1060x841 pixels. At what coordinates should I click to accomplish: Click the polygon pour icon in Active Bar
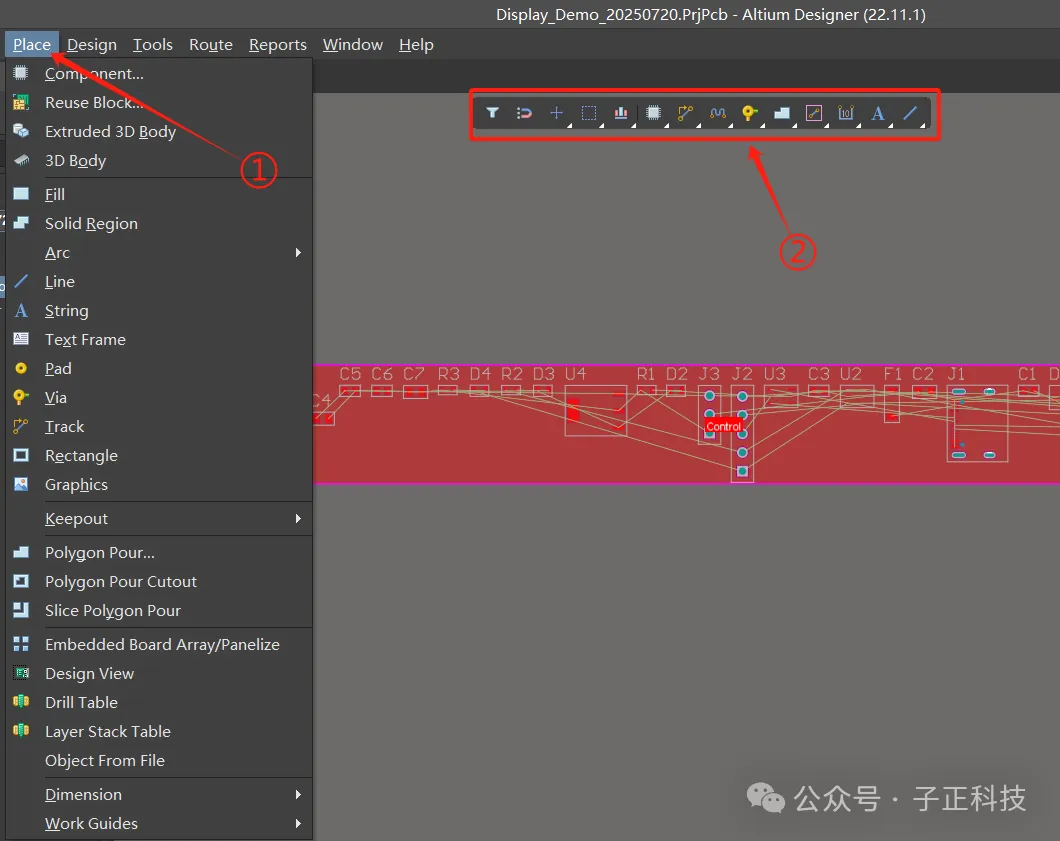click(x=781, y=113)
